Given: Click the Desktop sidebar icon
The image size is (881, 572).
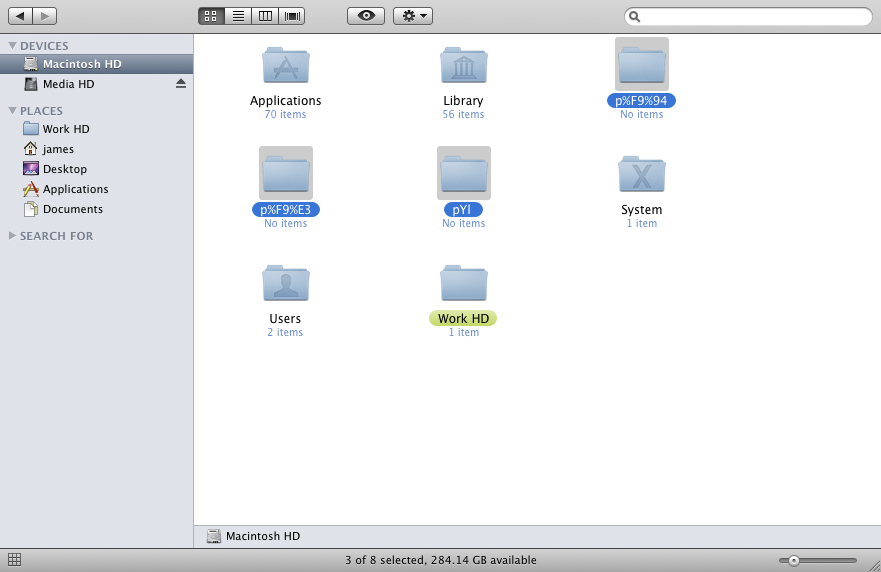Looking at the screenshot, I should tap(31, 169).
